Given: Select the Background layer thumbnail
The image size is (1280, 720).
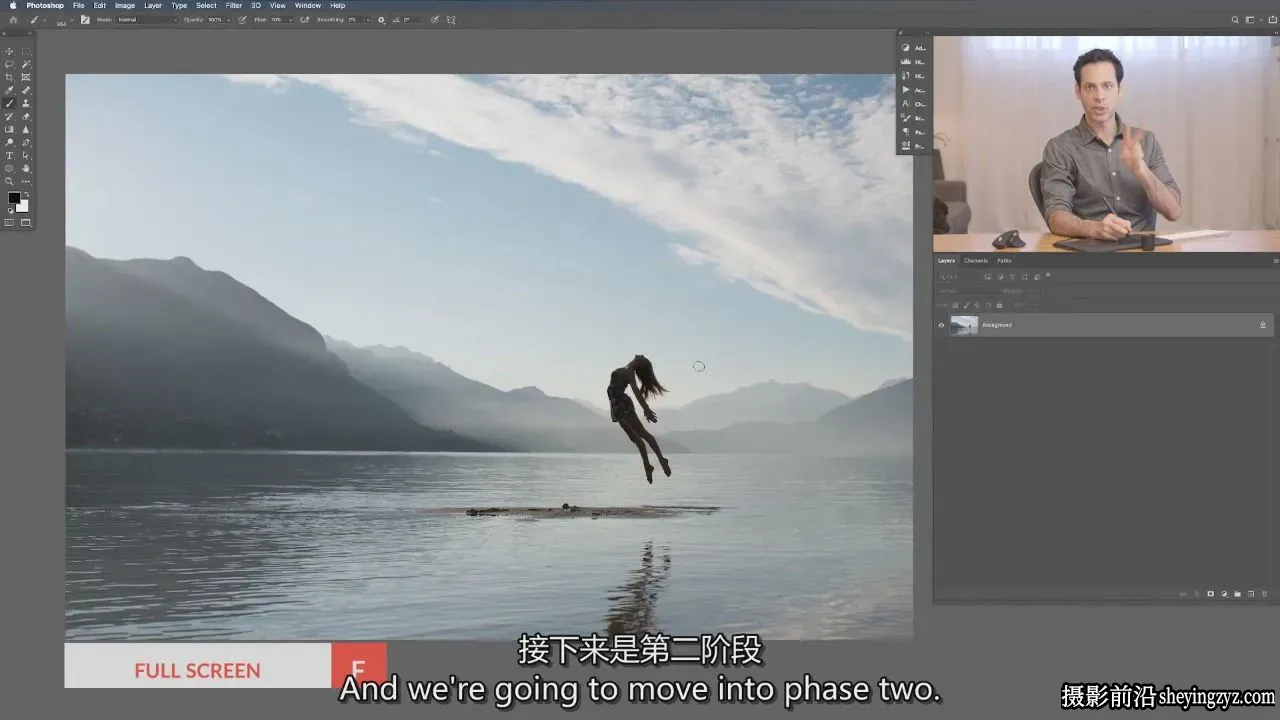Looking at the screenshot, I should point(964,325).
